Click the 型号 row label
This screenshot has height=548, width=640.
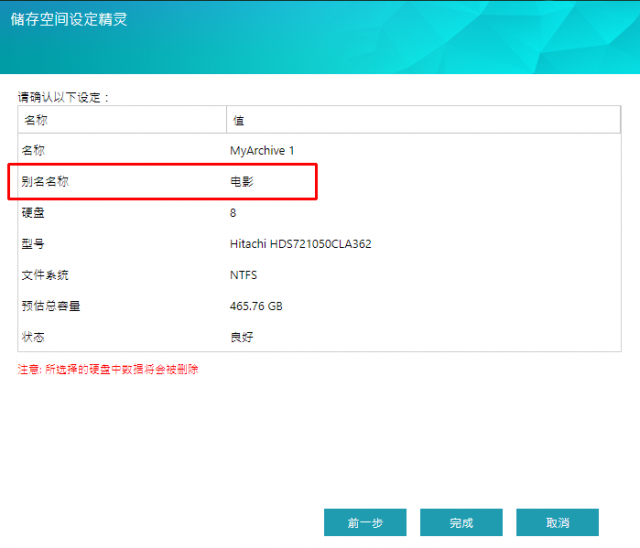click(x=33, y=244)
